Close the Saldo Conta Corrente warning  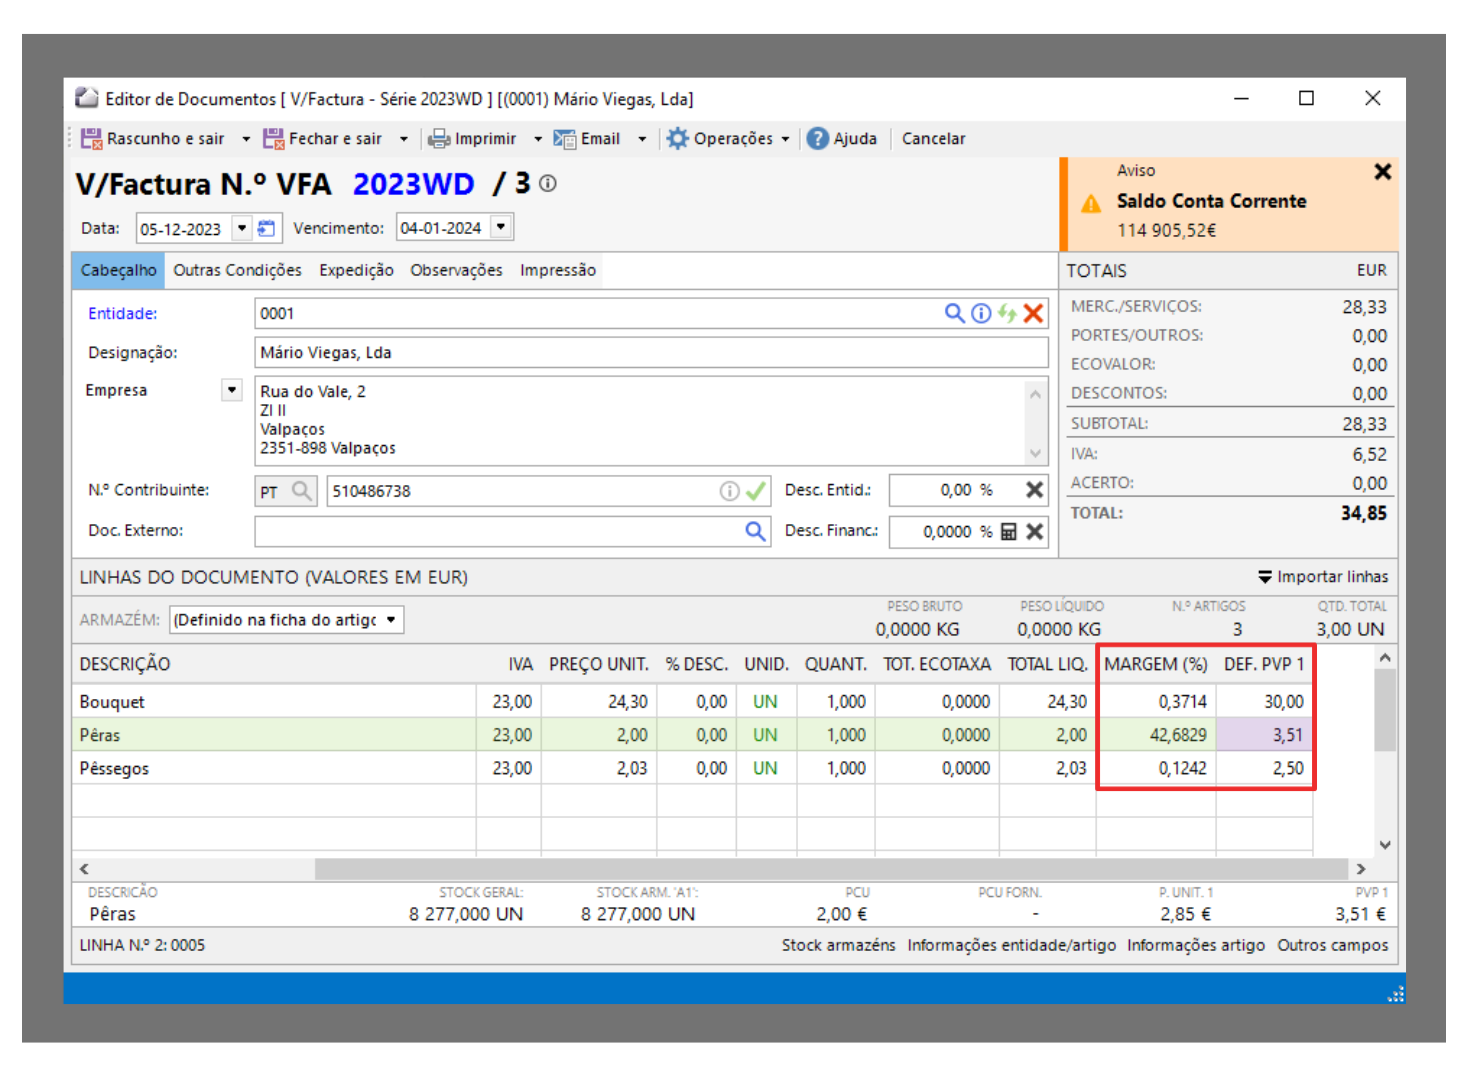(1382, 172)
